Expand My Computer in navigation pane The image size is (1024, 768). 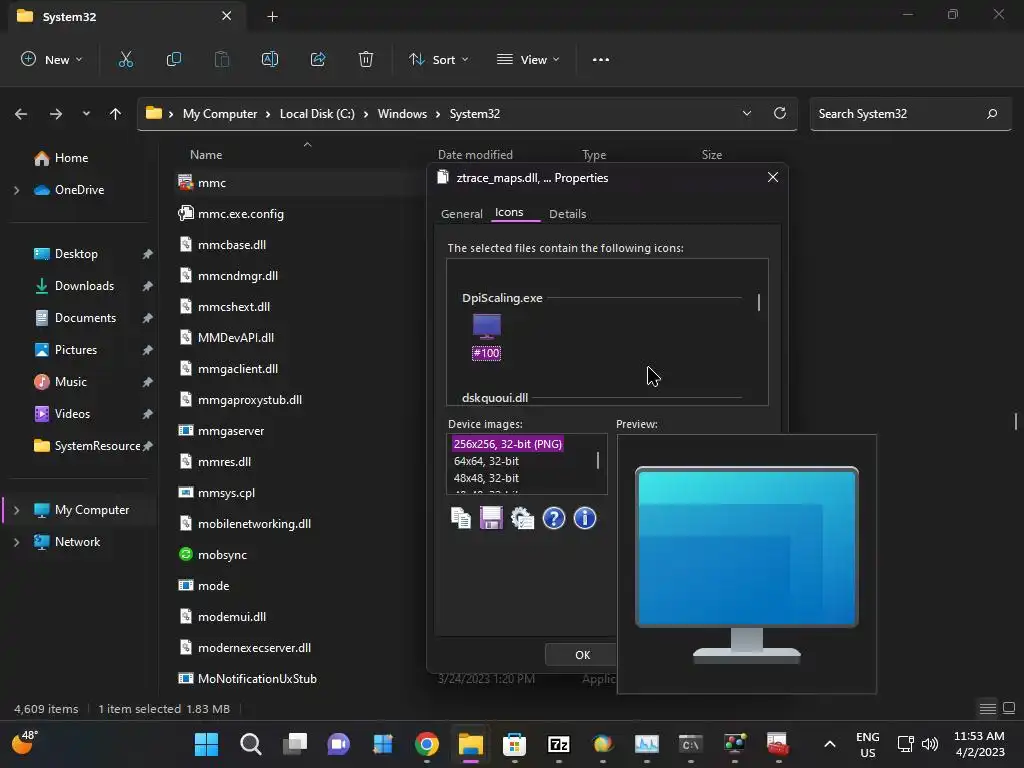[x=16, y=510]
